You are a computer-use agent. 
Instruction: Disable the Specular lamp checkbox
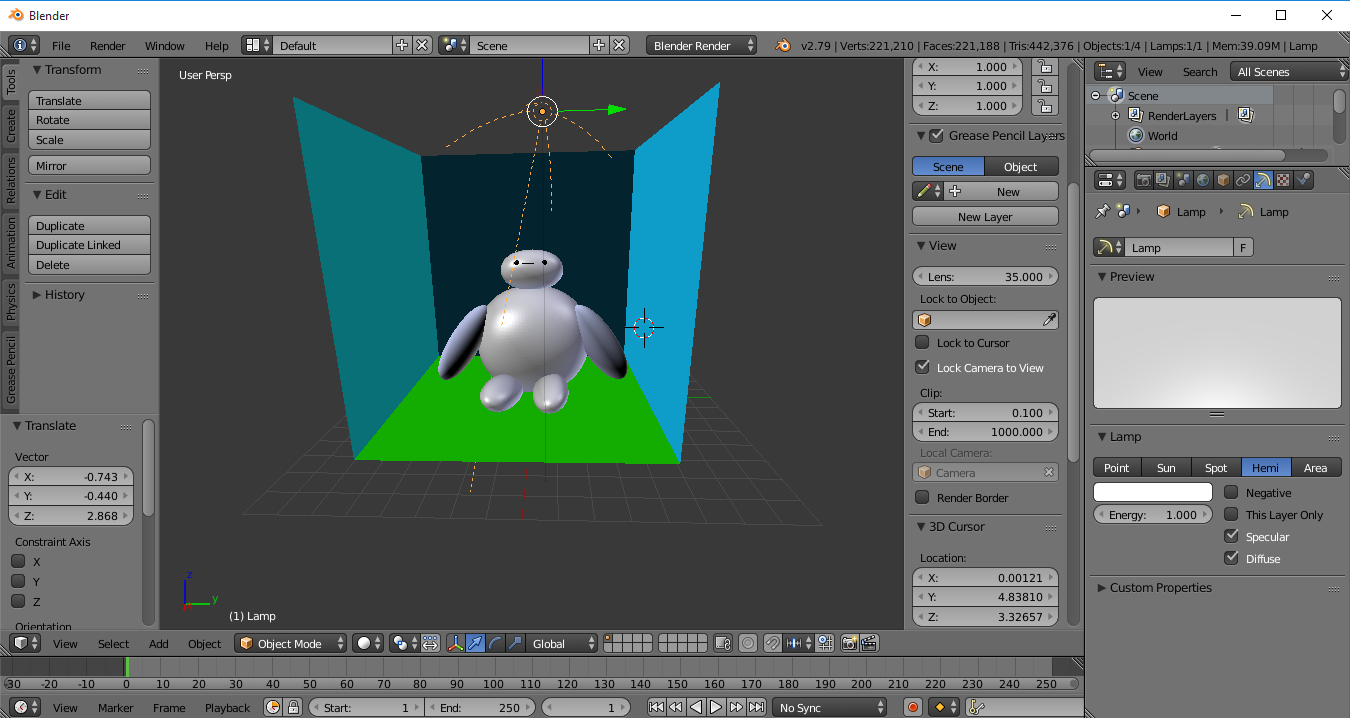pos(1231,536)
